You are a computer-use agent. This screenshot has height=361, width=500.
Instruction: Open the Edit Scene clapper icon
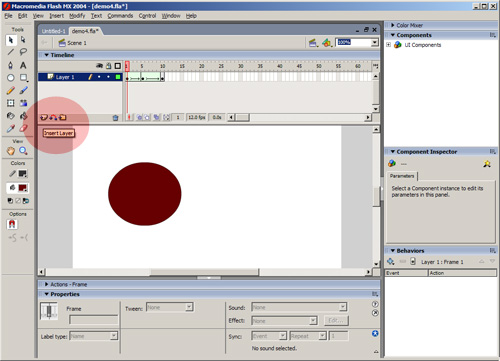[x=313, y=43]
